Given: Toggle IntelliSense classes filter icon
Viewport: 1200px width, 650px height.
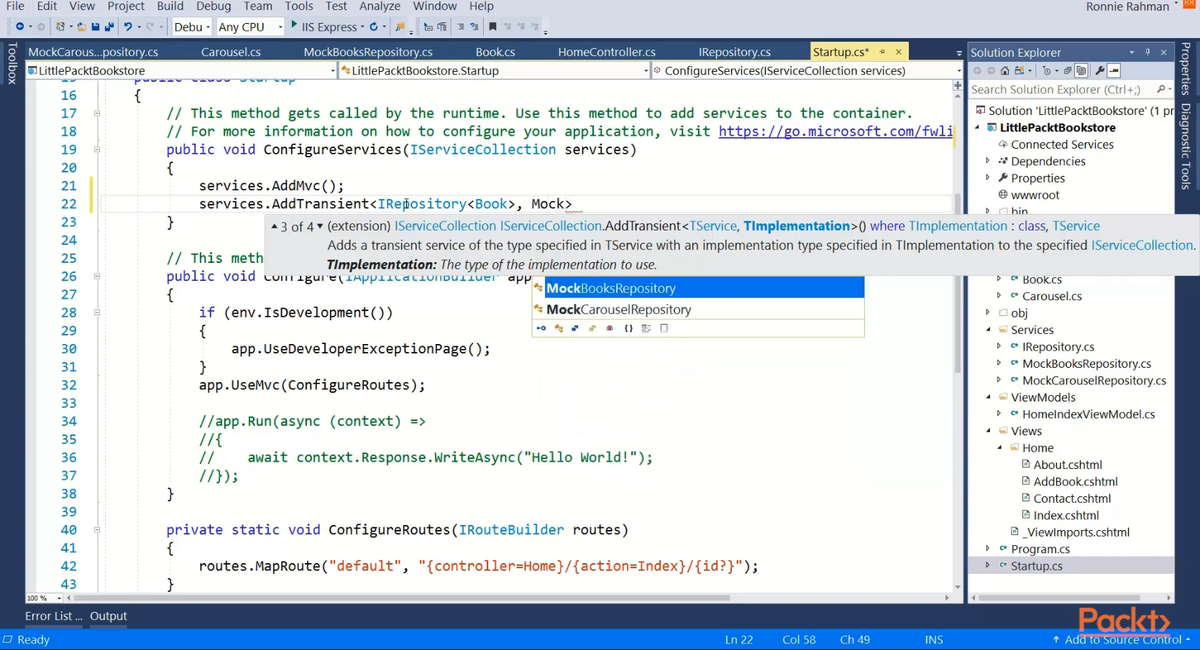Looking at the screenshot, I should point(559,328).
